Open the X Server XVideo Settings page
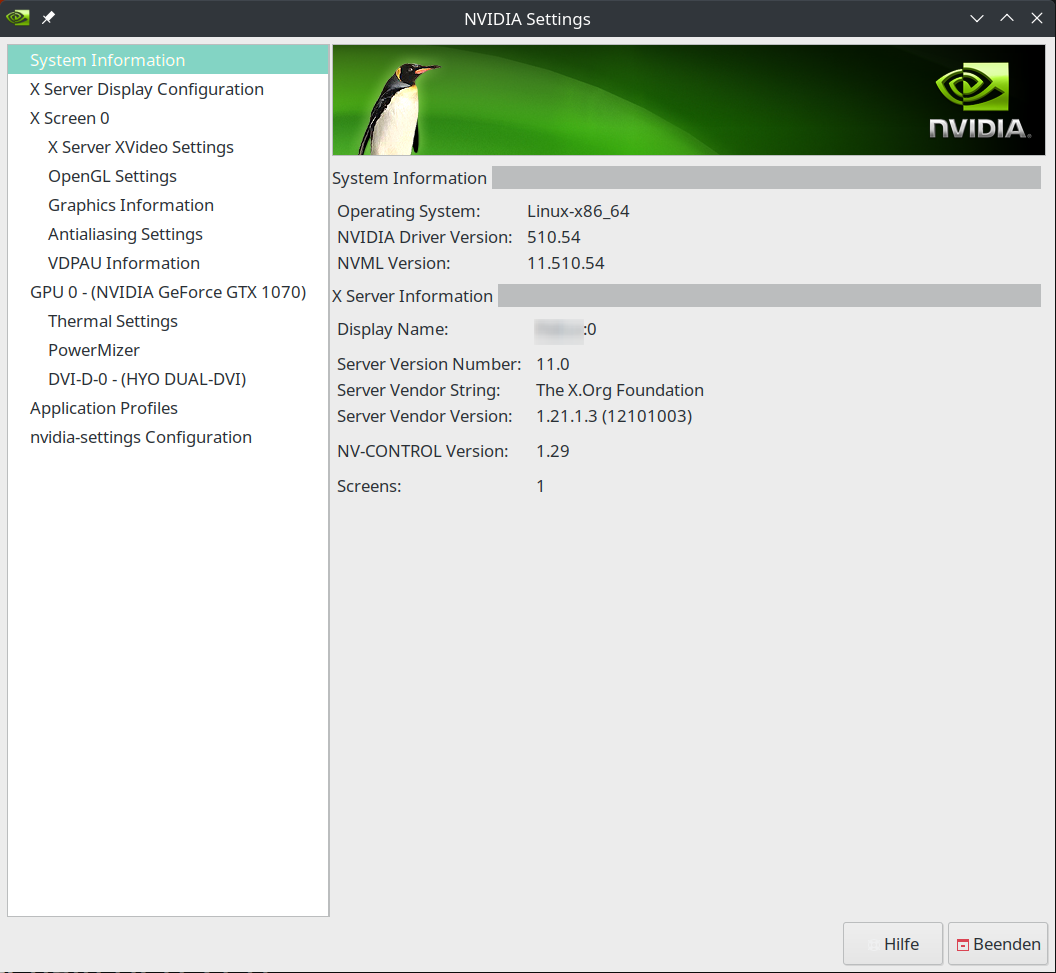The height and width of the screenshot is (973, 1056). [140, 146]
